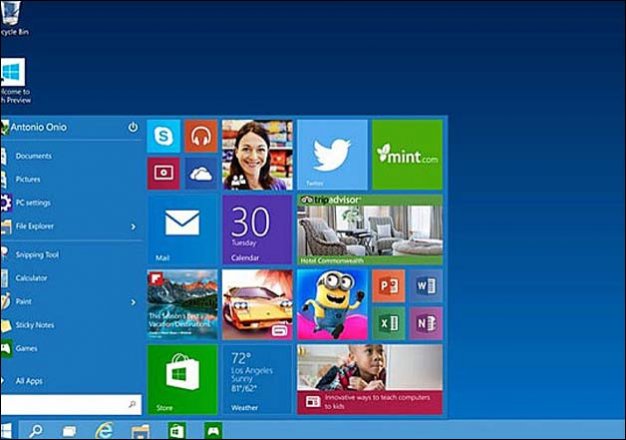Screen dimensions: 626x440
Task: Click the Start menu search box
Action: point(70,404)
